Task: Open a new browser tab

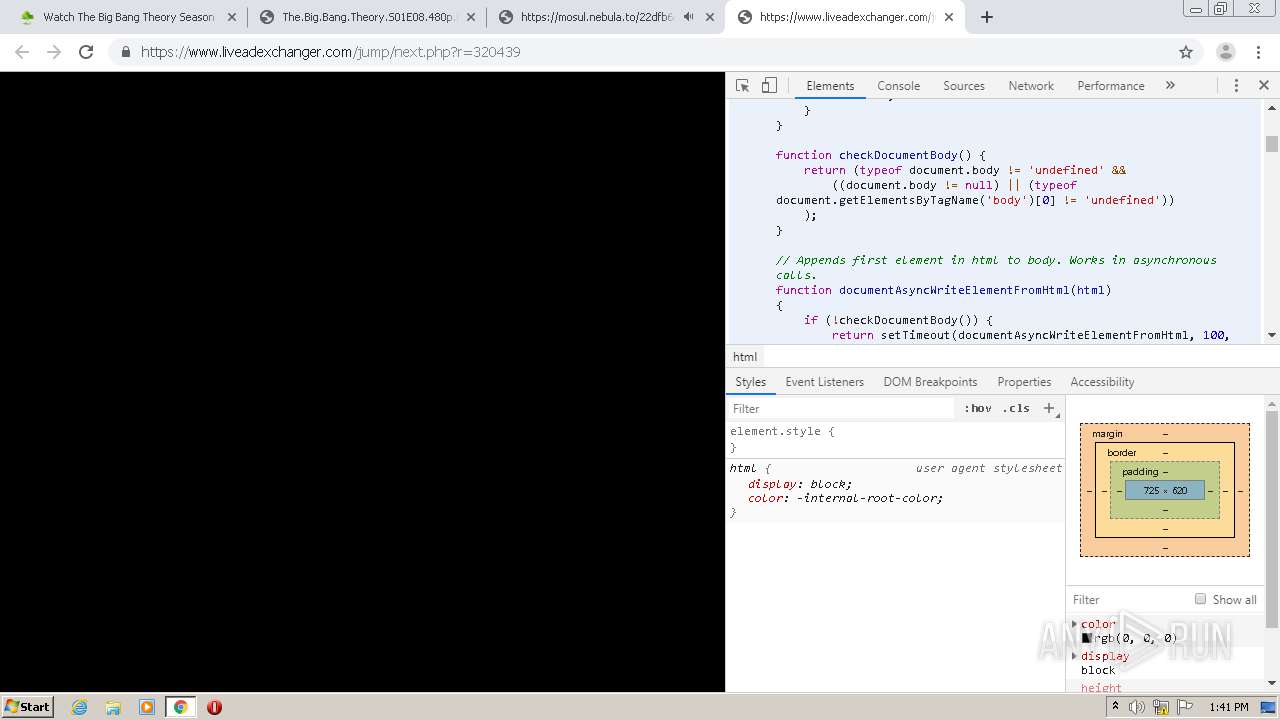Action: tap(987, 17)
